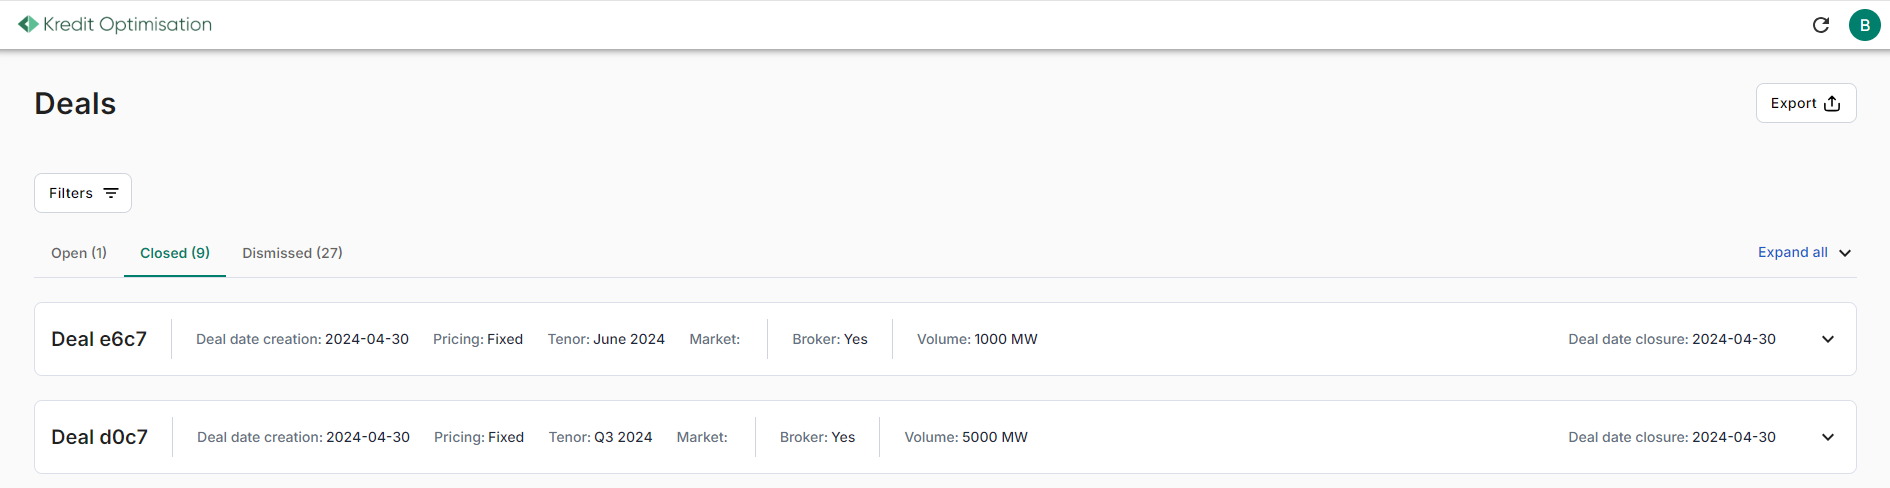Open the user avatar B menu

pyautogui.click(x=1865, y=25)
